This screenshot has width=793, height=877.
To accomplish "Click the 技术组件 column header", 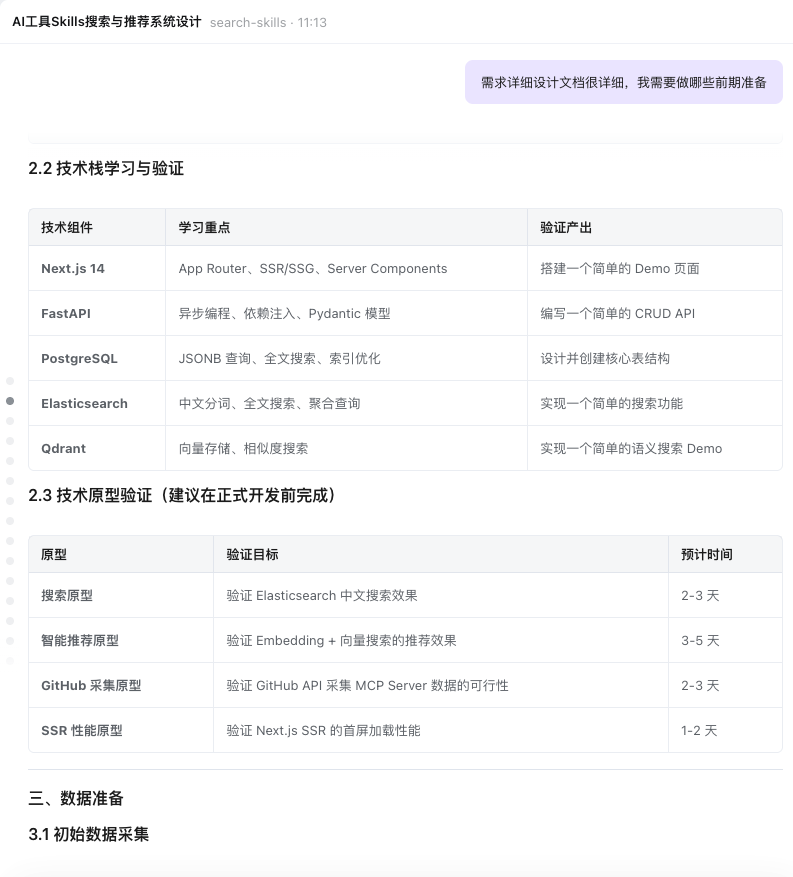I will [x=67, y=228].
